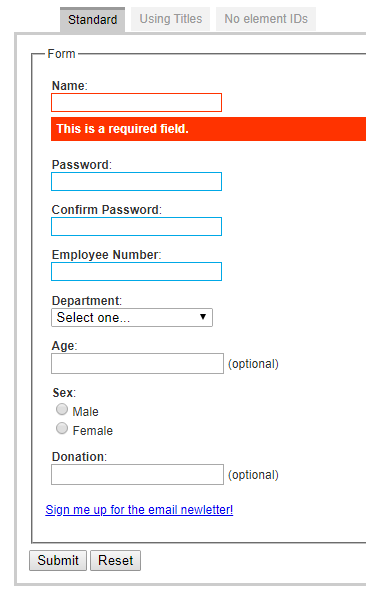Click the required field error banner

tap(208, 129)
